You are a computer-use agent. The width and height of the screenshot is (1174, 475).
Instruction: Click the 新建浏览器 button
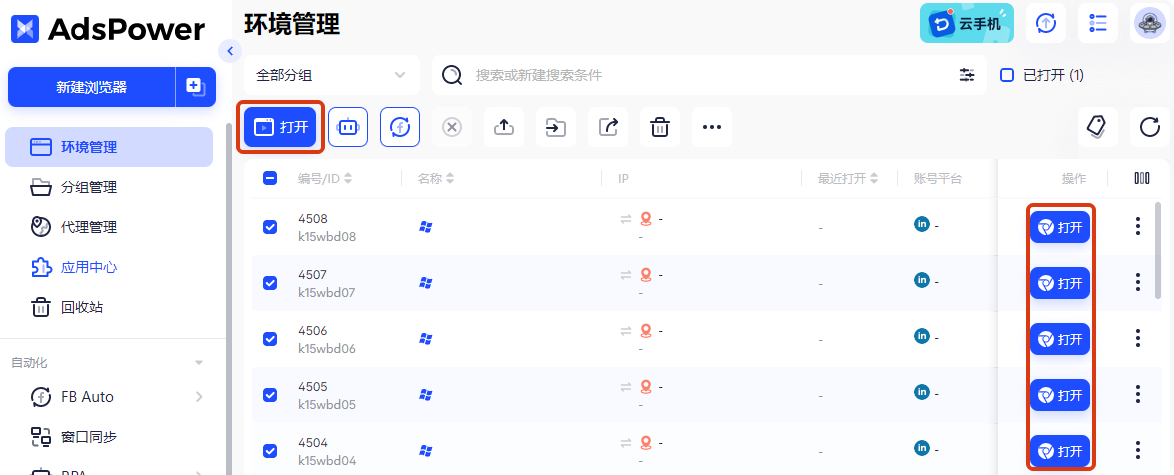(91, 87)
